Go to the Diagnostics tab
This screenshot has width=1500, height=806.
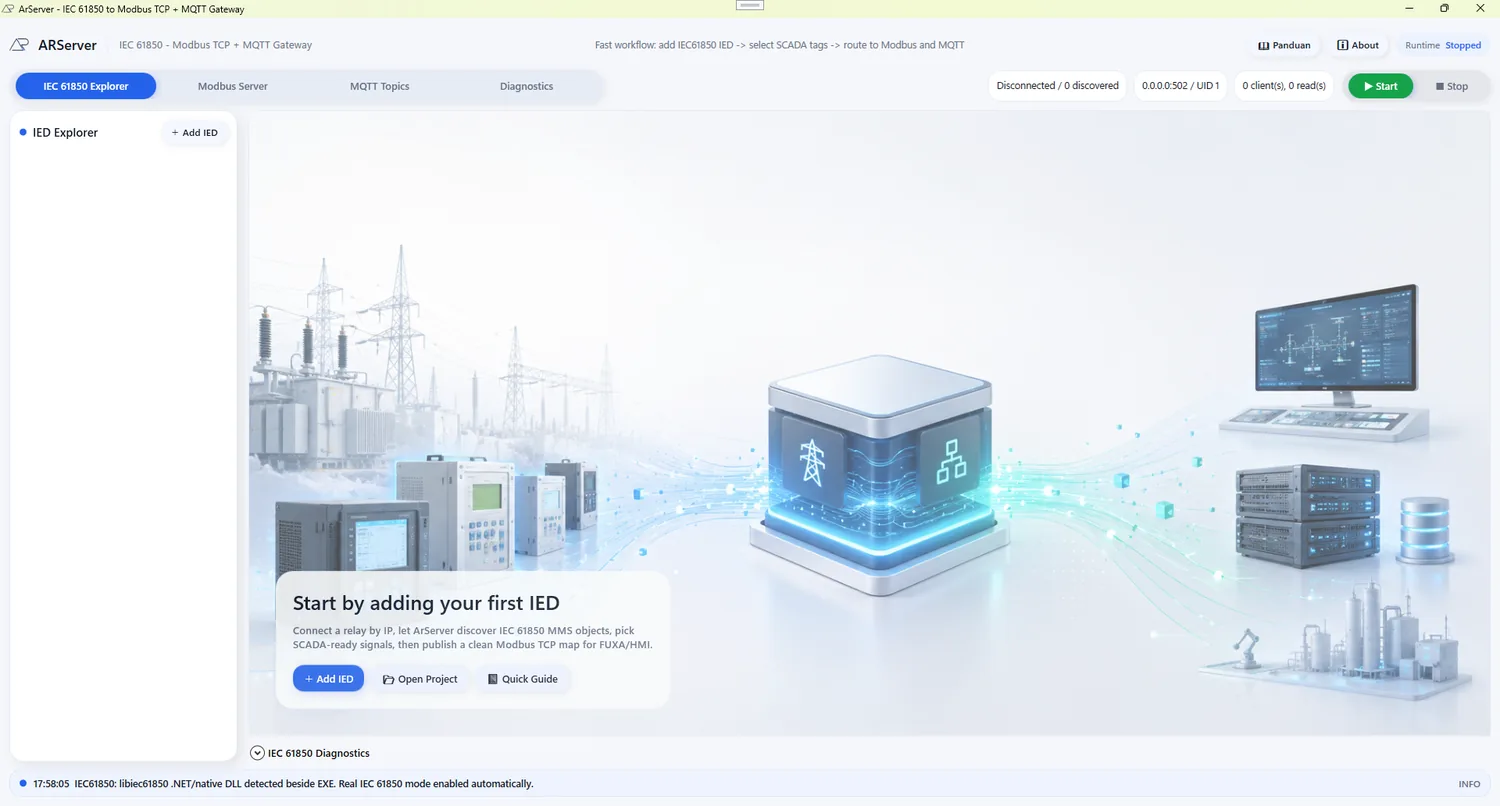point(527,86)
